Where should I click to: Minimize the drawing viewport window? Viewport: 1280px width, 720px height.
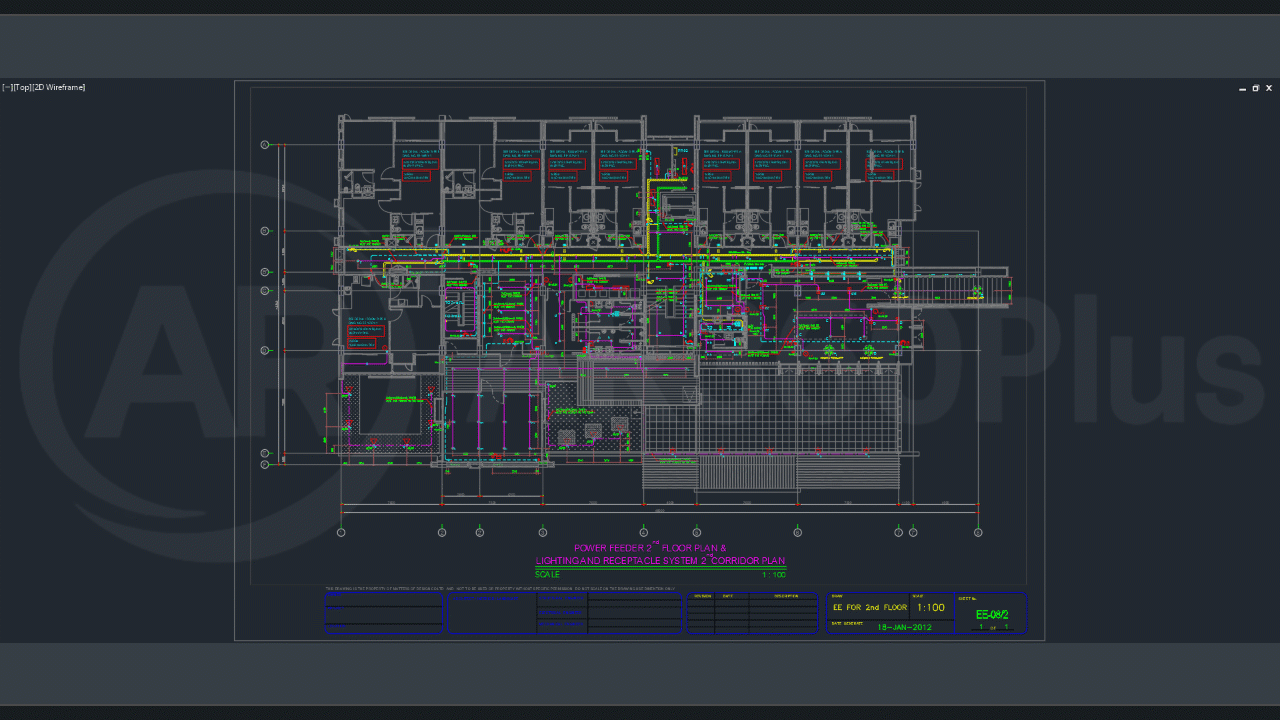point(1242,89)
